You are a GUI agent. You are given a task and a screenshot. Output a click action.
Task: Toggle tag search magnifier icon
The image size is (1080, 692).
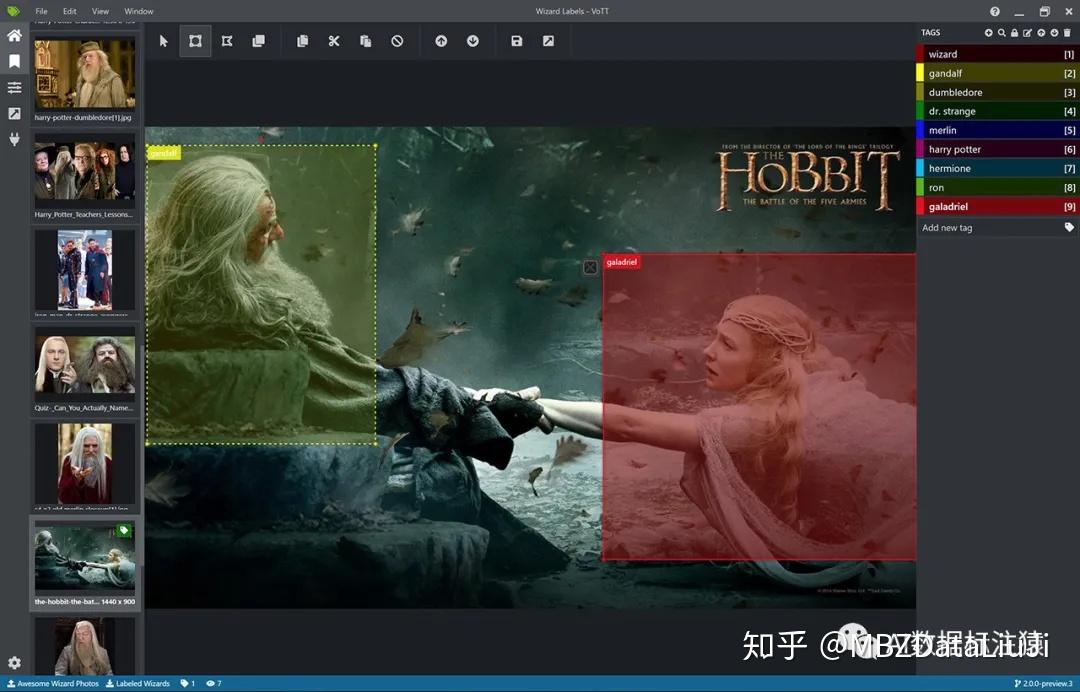point(1001,32)
